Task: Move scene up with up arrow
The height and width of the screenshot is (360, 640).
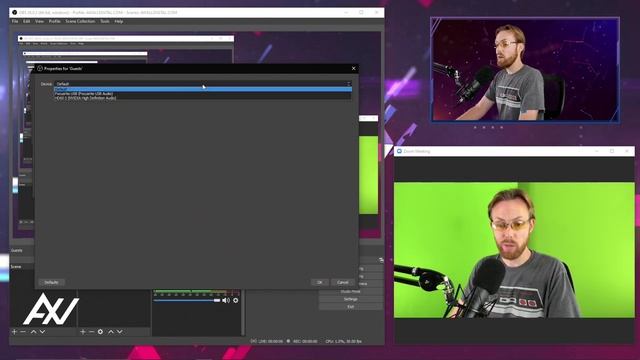Action: pos(33,332)
